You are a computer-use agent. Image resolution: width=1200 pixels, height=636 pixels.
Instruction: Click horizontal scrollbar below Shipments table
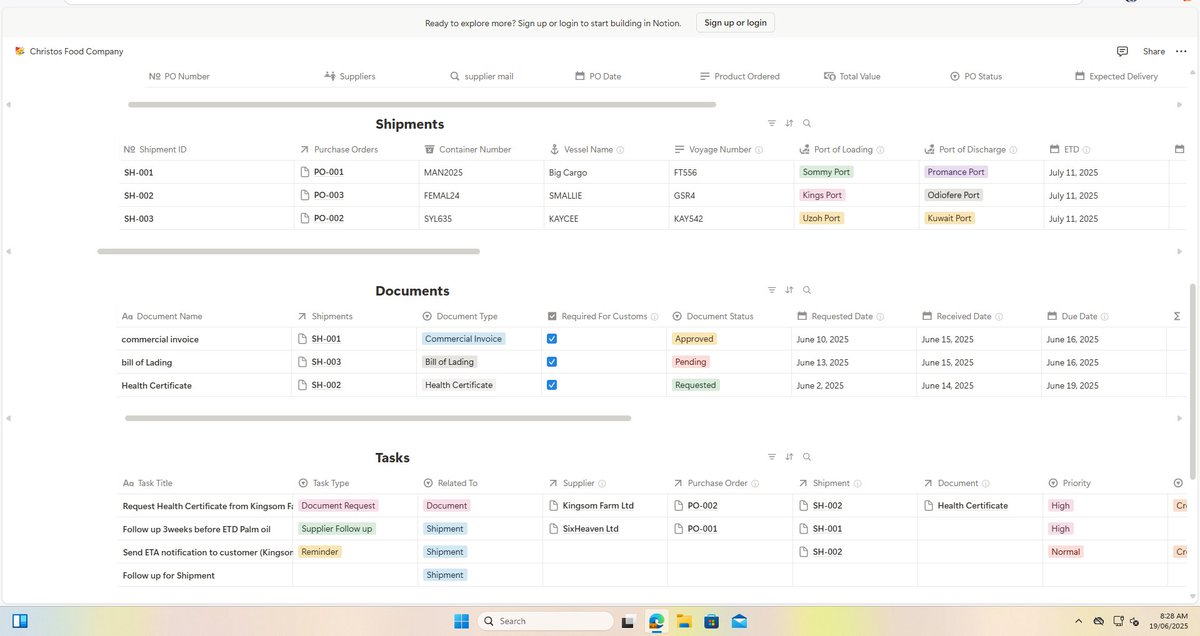click(x=288, y=251)
